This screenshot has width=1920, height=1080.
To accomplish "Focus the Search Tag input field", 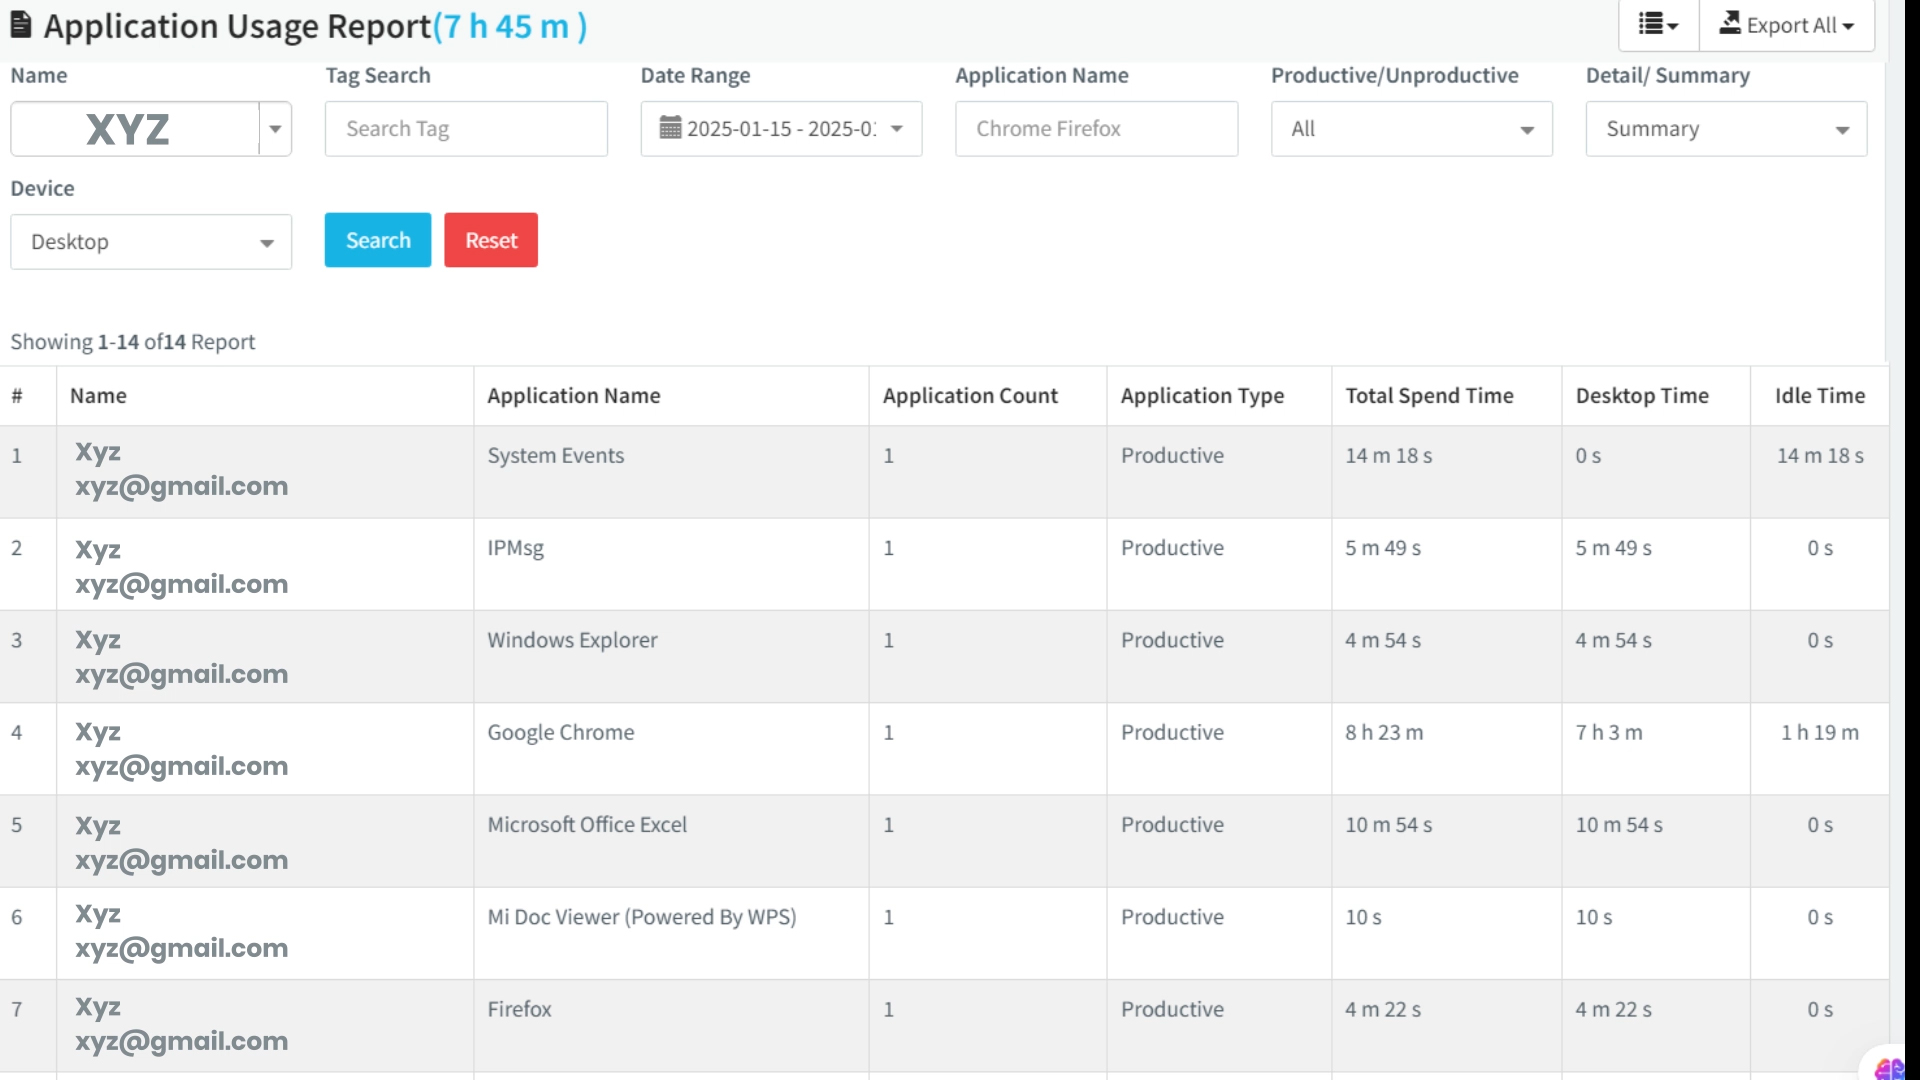I will tap(466, 129).
